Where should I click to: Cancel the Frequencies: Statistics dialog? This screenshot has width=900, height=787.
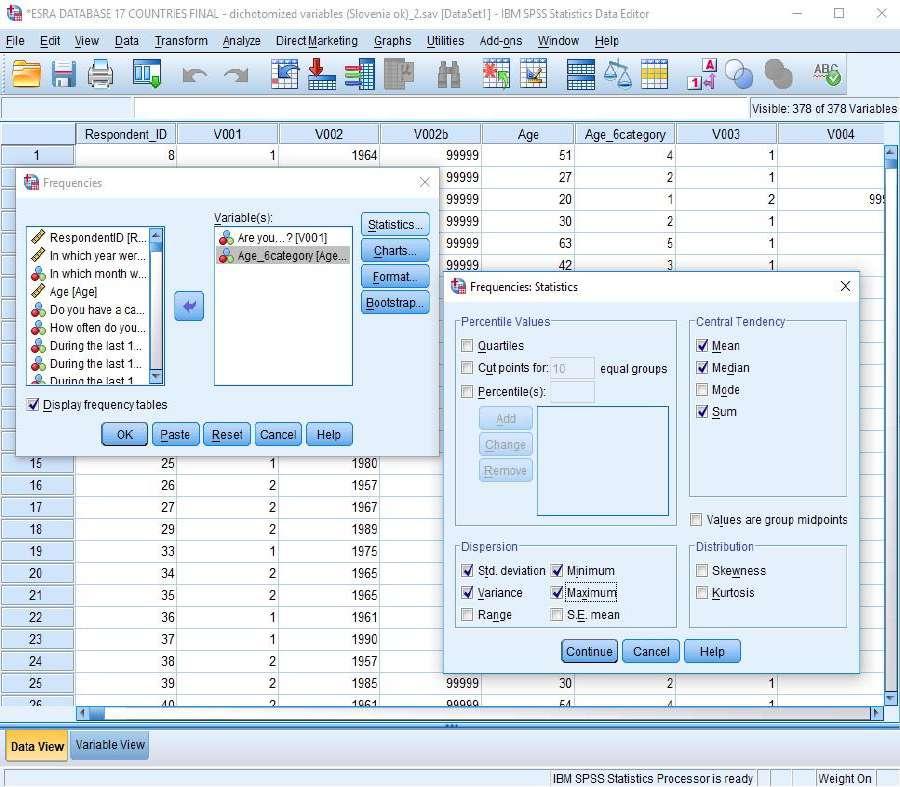(651, 652)
